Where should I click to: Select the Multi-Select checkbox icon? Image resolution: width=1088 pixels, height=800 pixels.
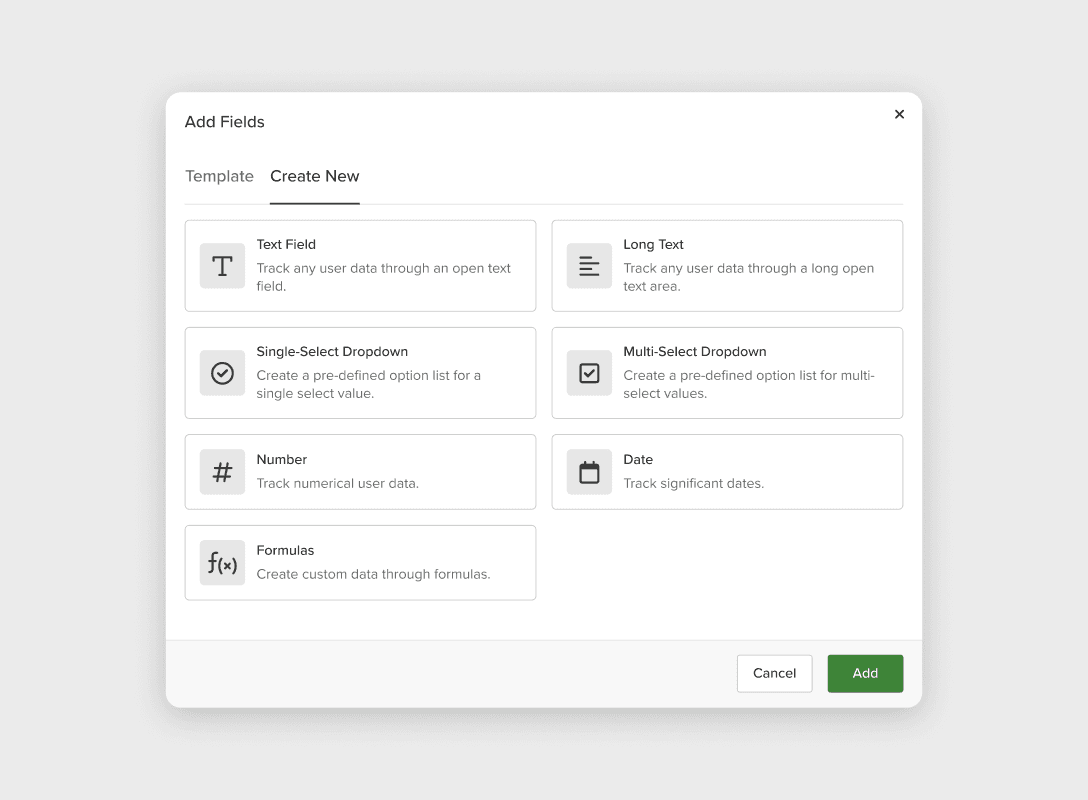click(x=589, y=373)
